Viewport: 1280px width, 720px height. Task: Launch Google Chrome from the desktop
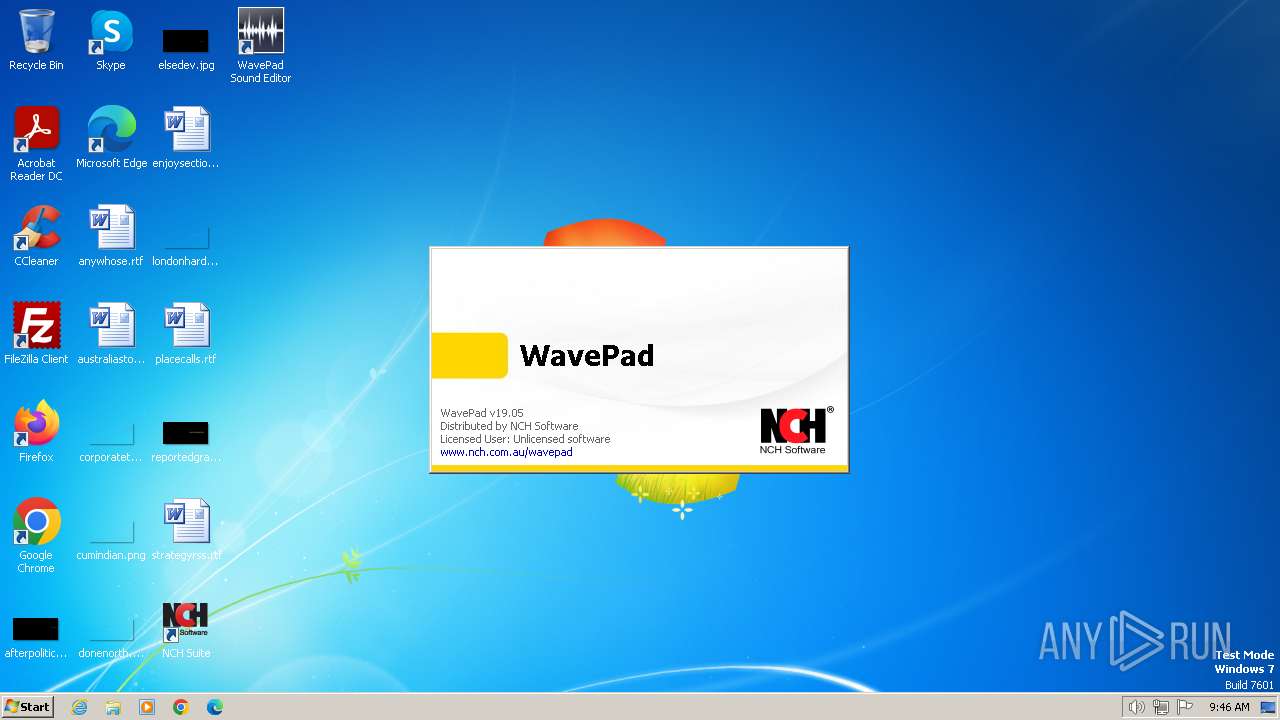click(x=36, y=536)
